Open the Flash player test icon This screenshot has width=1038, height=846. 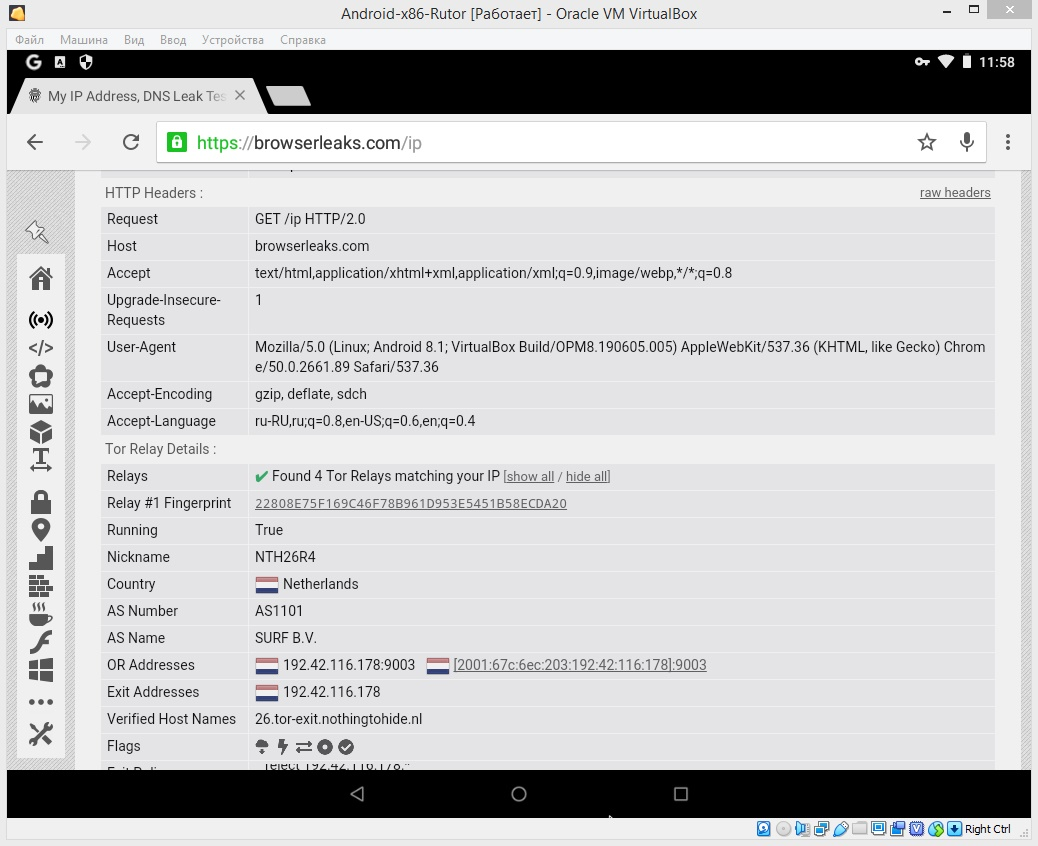coord(40,641)
